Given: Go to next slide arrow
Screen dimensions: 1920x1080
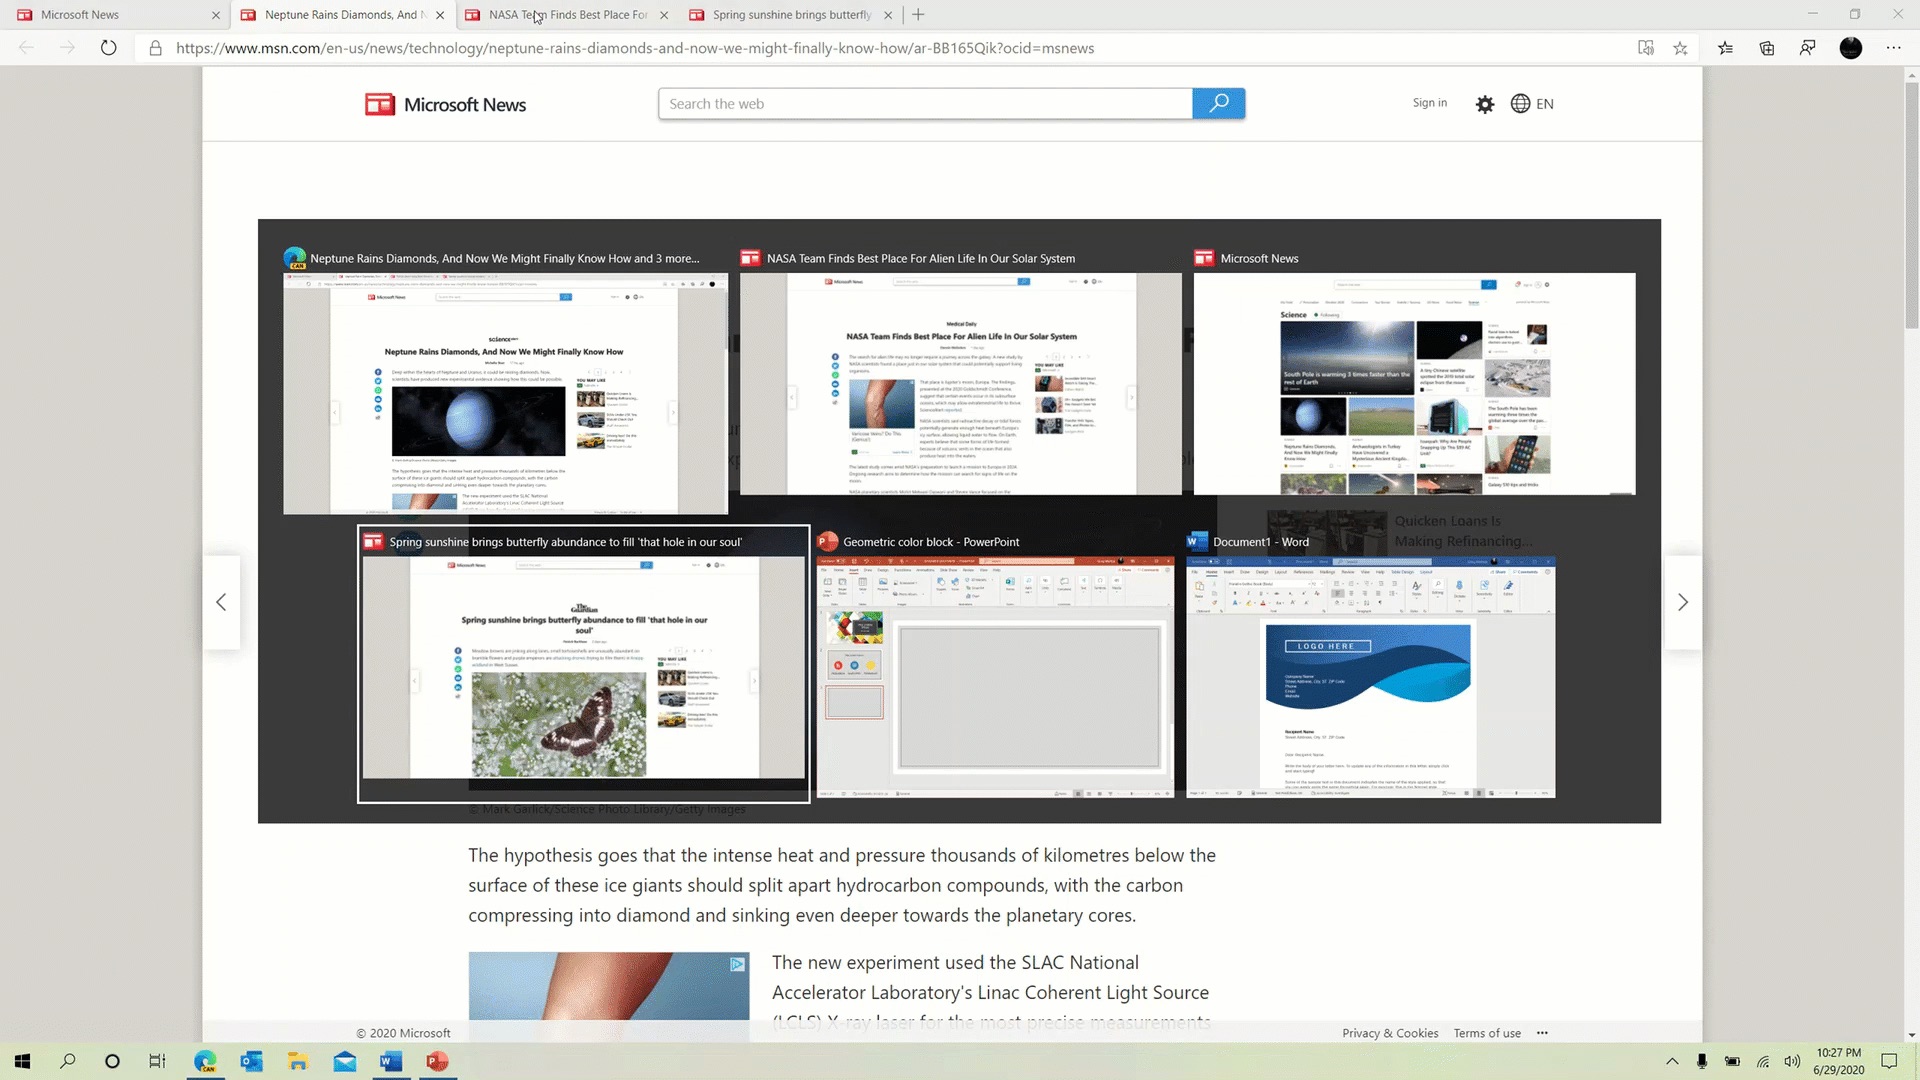Looking at the screenshot, I should point(1683,602).
